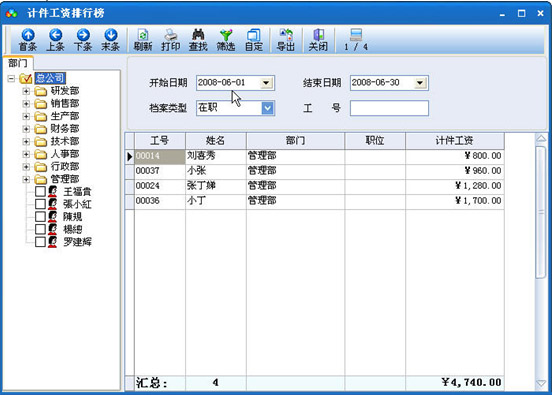Toggle the 管理部 node expander
553x395 pixels.
tap(26, 180)
